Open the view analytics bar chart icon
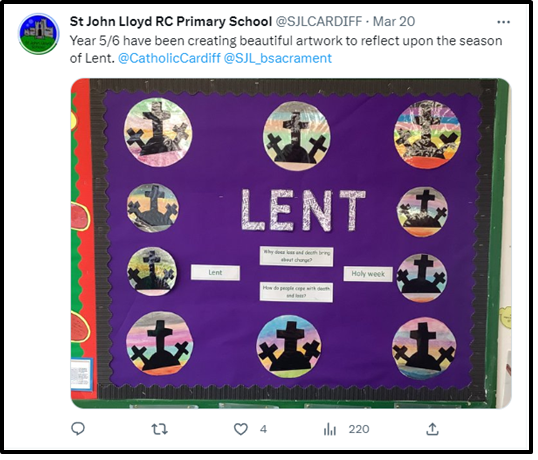538x460 pixels. coord(330,429)
